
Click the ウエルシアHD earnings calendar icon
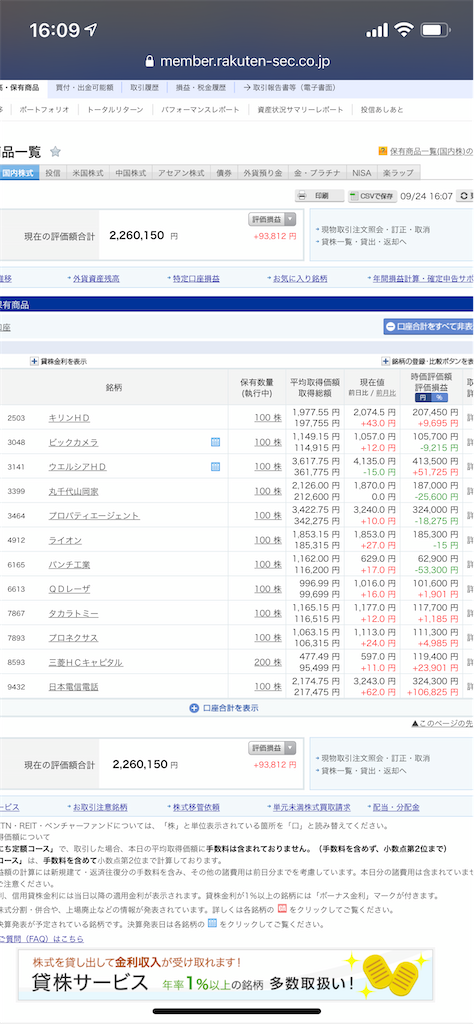pos(215,466)
